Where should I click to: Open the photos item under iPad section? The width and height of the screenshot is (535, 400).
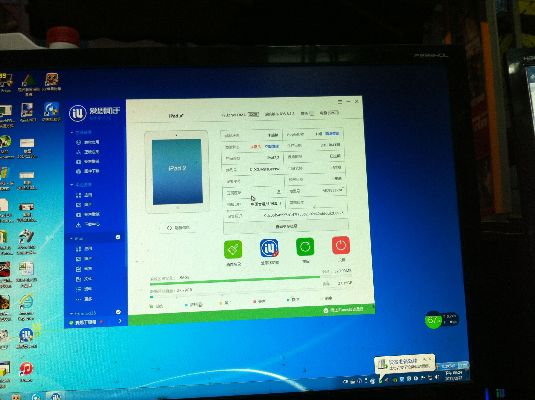84,259
